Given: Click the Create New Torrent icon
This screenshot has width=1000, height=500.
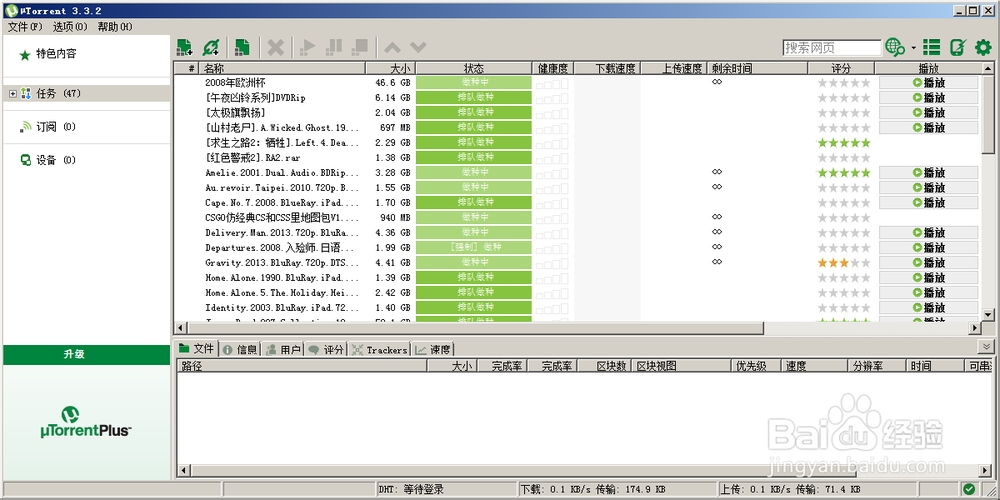Looking at the screenshot, I should (x=242, y=47).
